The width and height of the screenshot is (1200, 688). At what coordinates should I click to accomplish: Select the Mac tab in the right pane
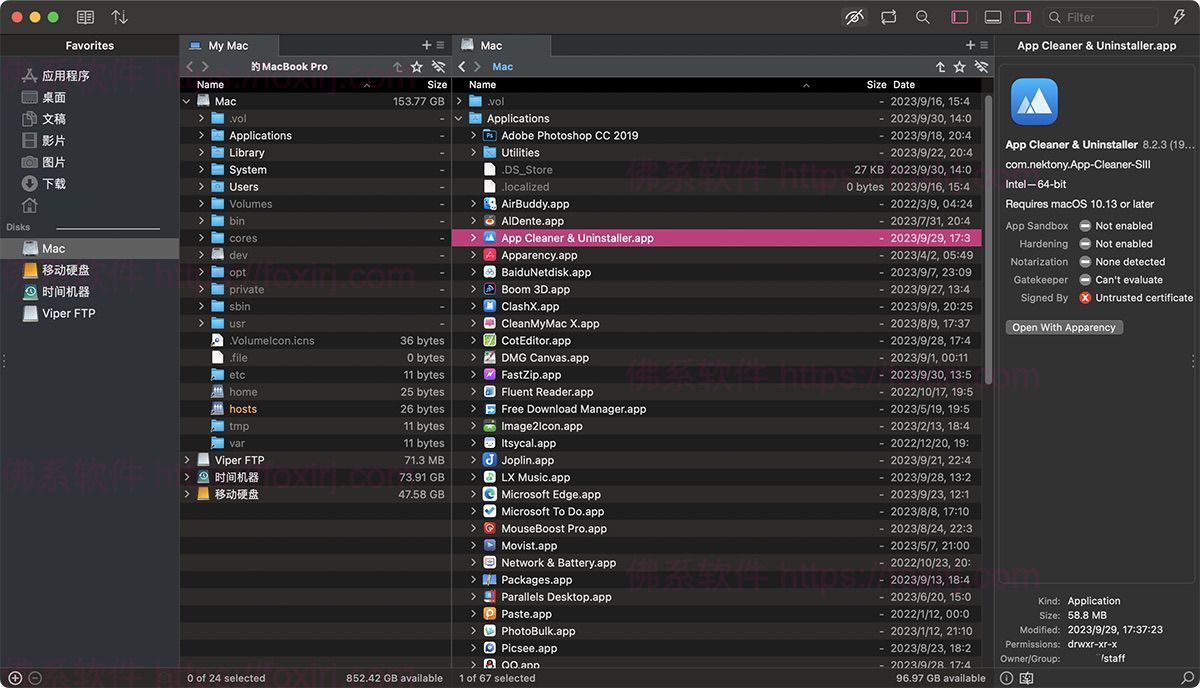491,46
